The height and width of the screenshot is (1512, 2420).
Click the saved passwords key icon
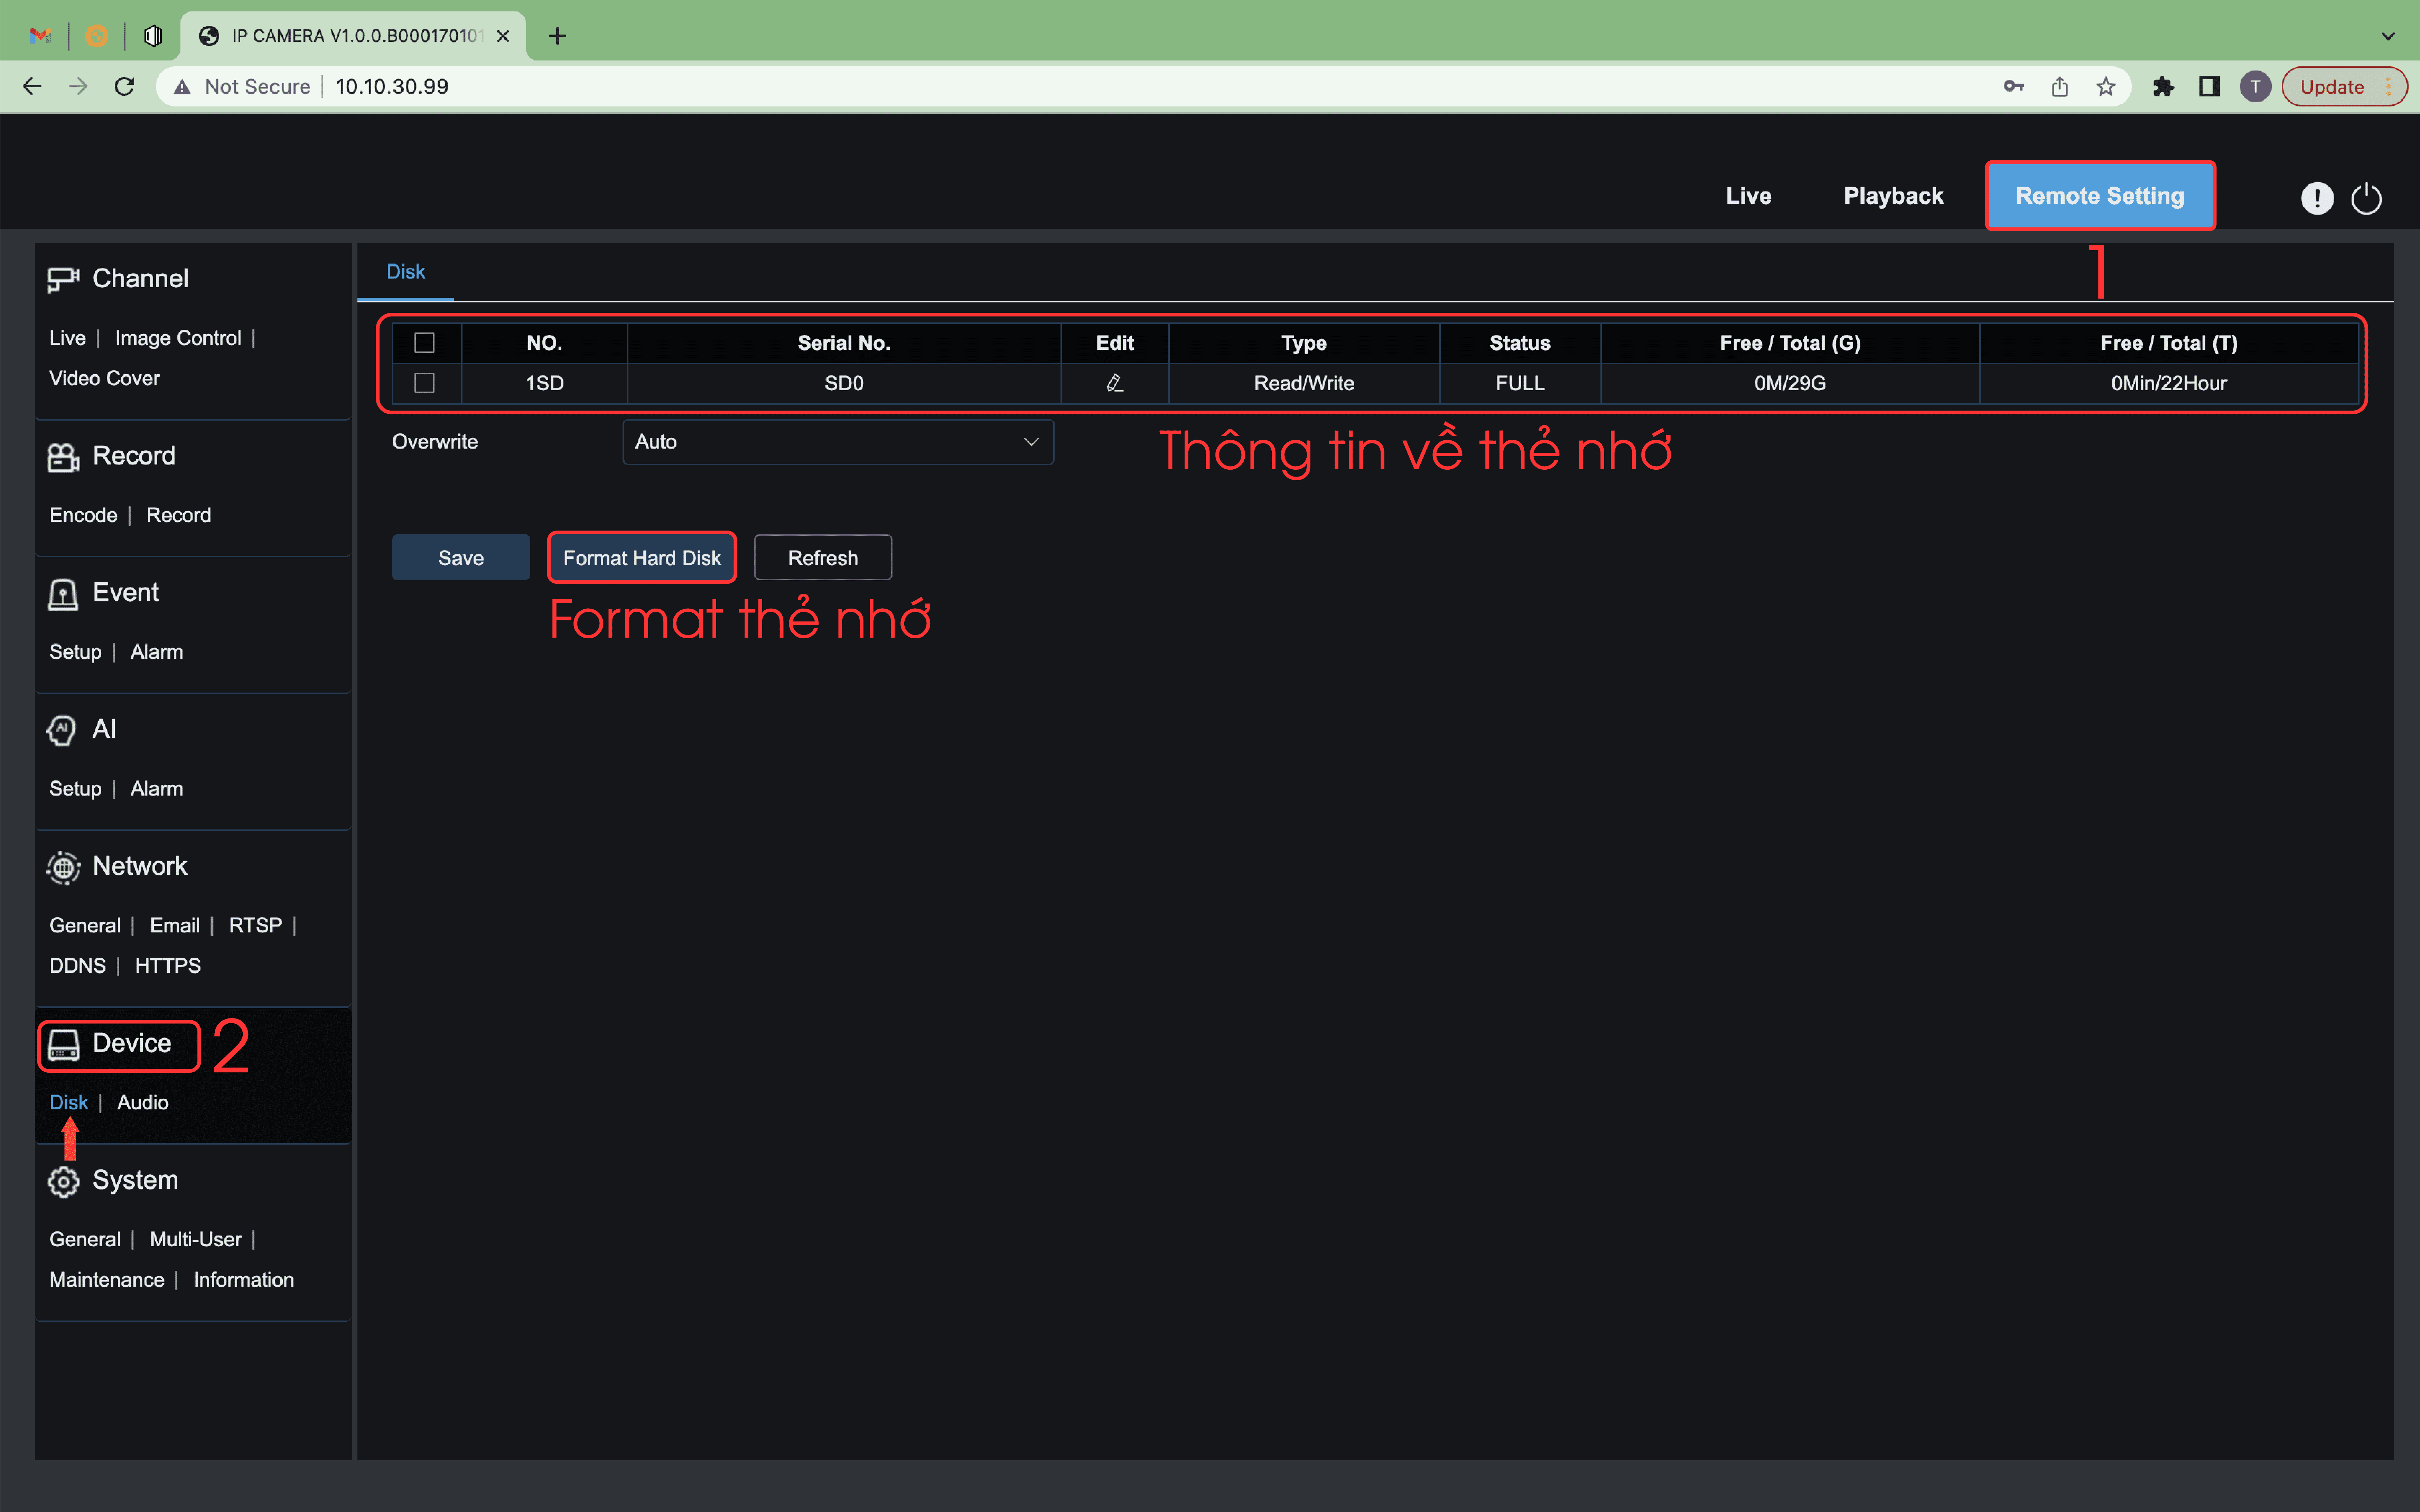coord(2013,87)
